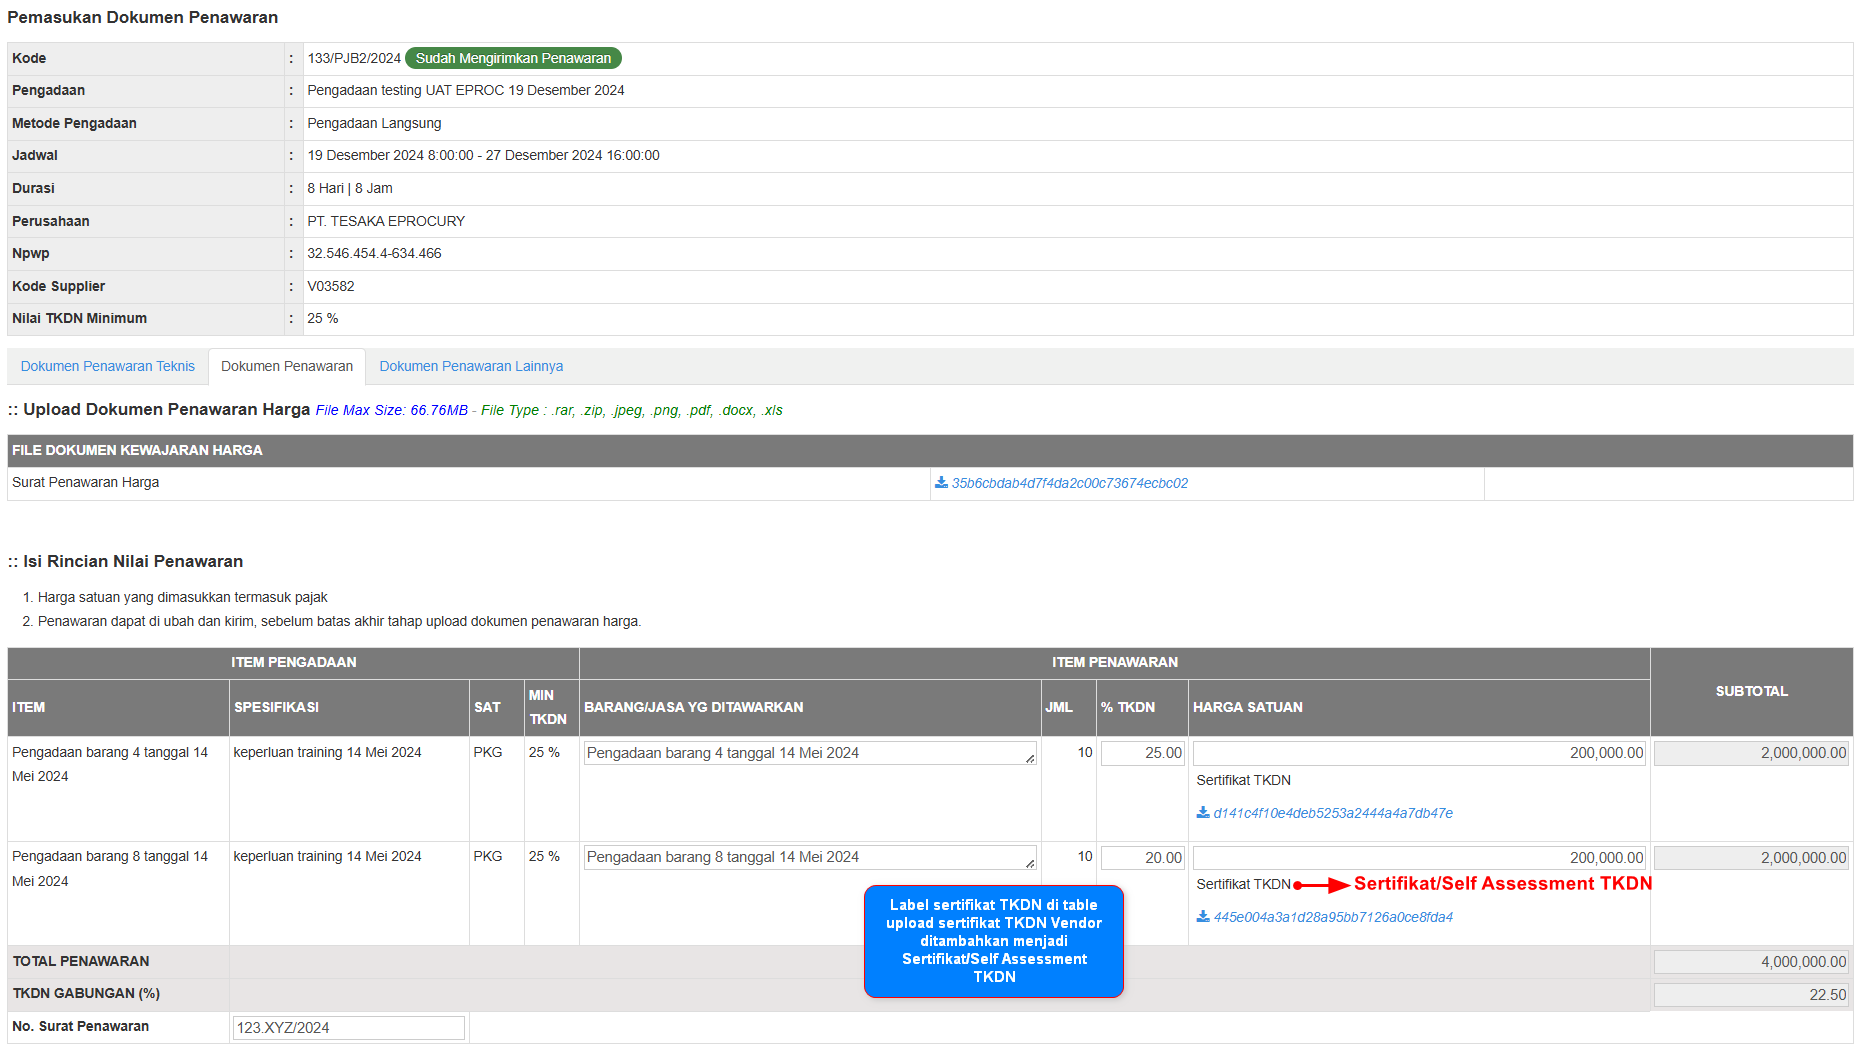Viewport: 1863px width, 1049px height.
Task: Download TKDN certificate d141c4f10e4deb5253a2444a4a7db47e
Action: 1332,813
